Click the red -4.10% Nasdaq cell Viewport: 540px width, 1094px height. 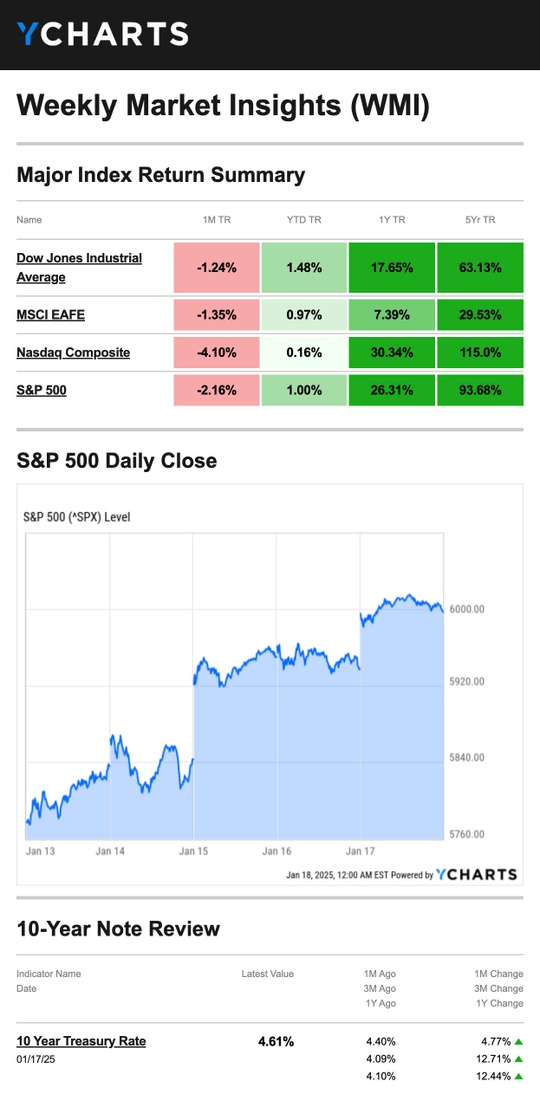(216, 352)
